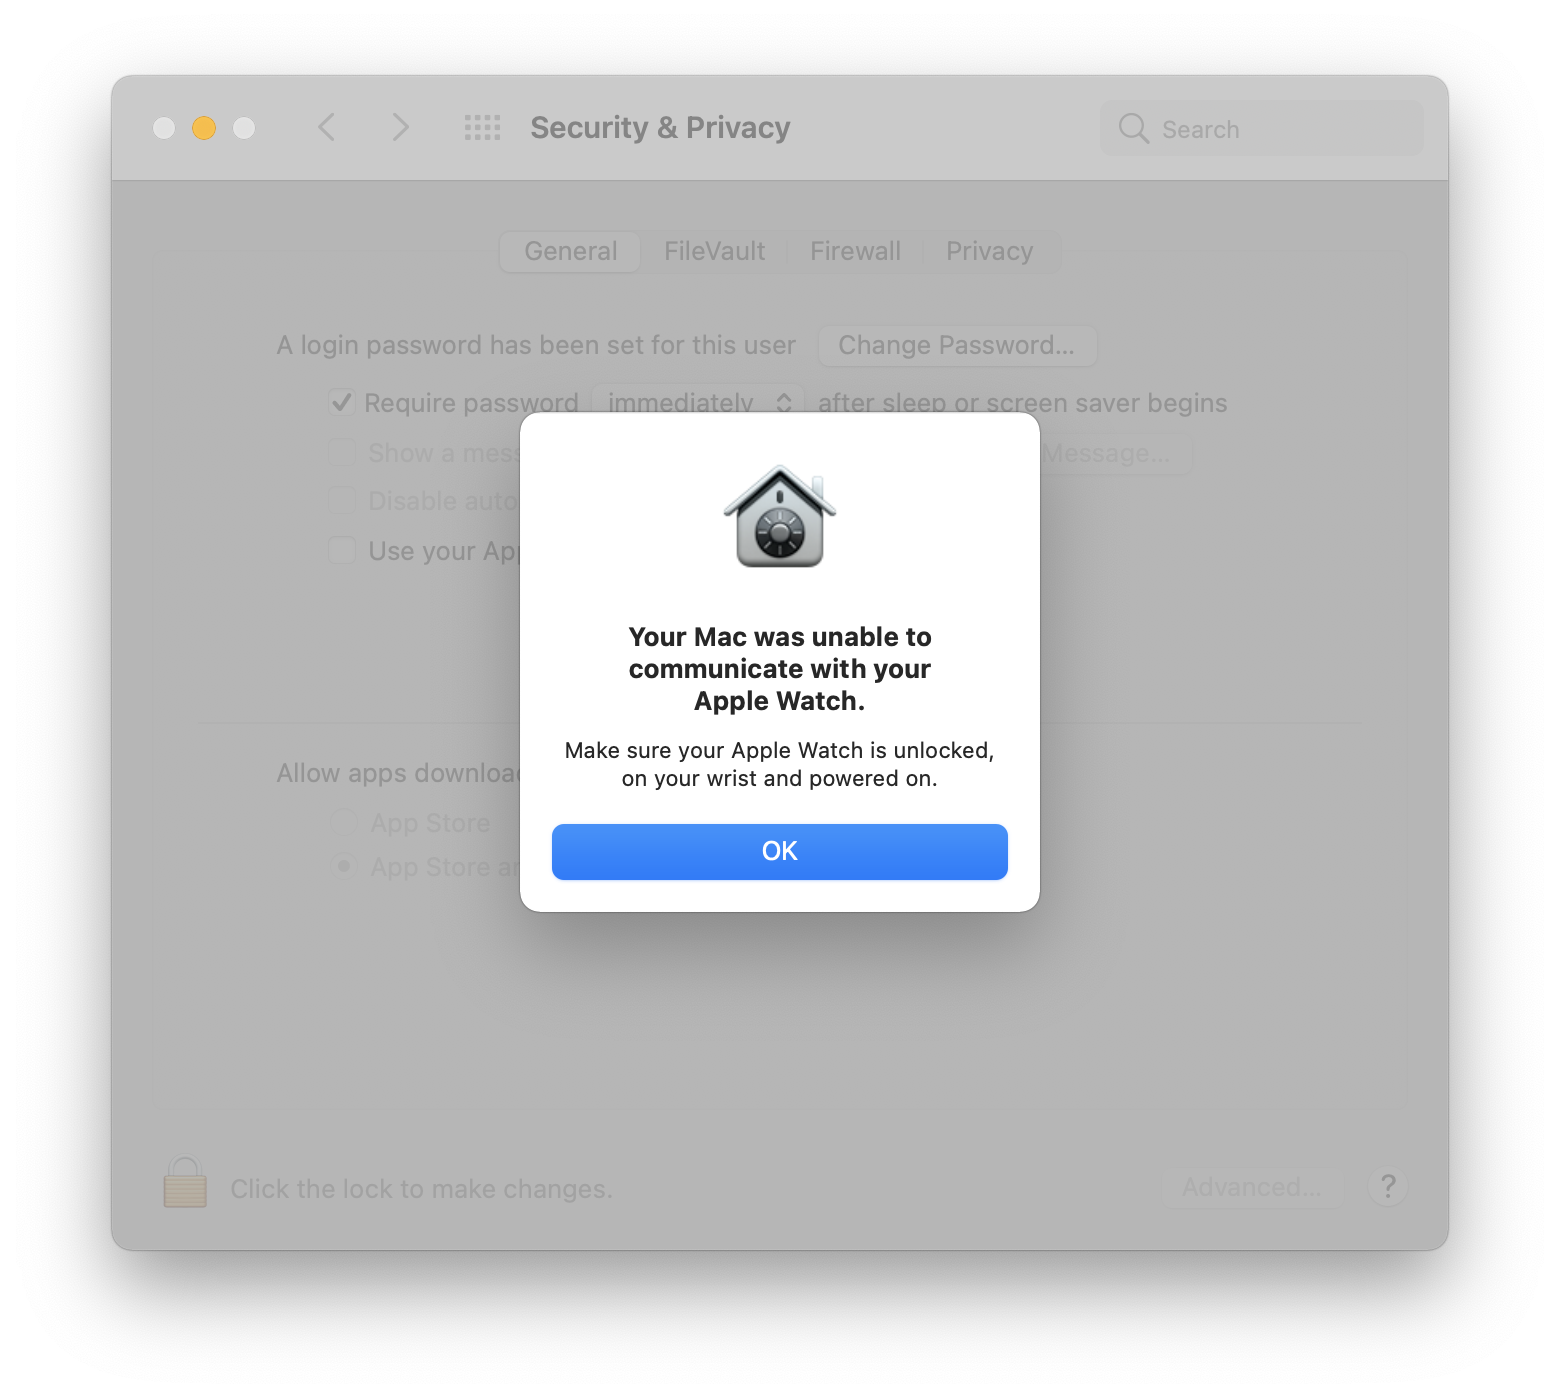Switch to the FileVault tab
Screen dimensions: 1560x1398
coord(714,251)
